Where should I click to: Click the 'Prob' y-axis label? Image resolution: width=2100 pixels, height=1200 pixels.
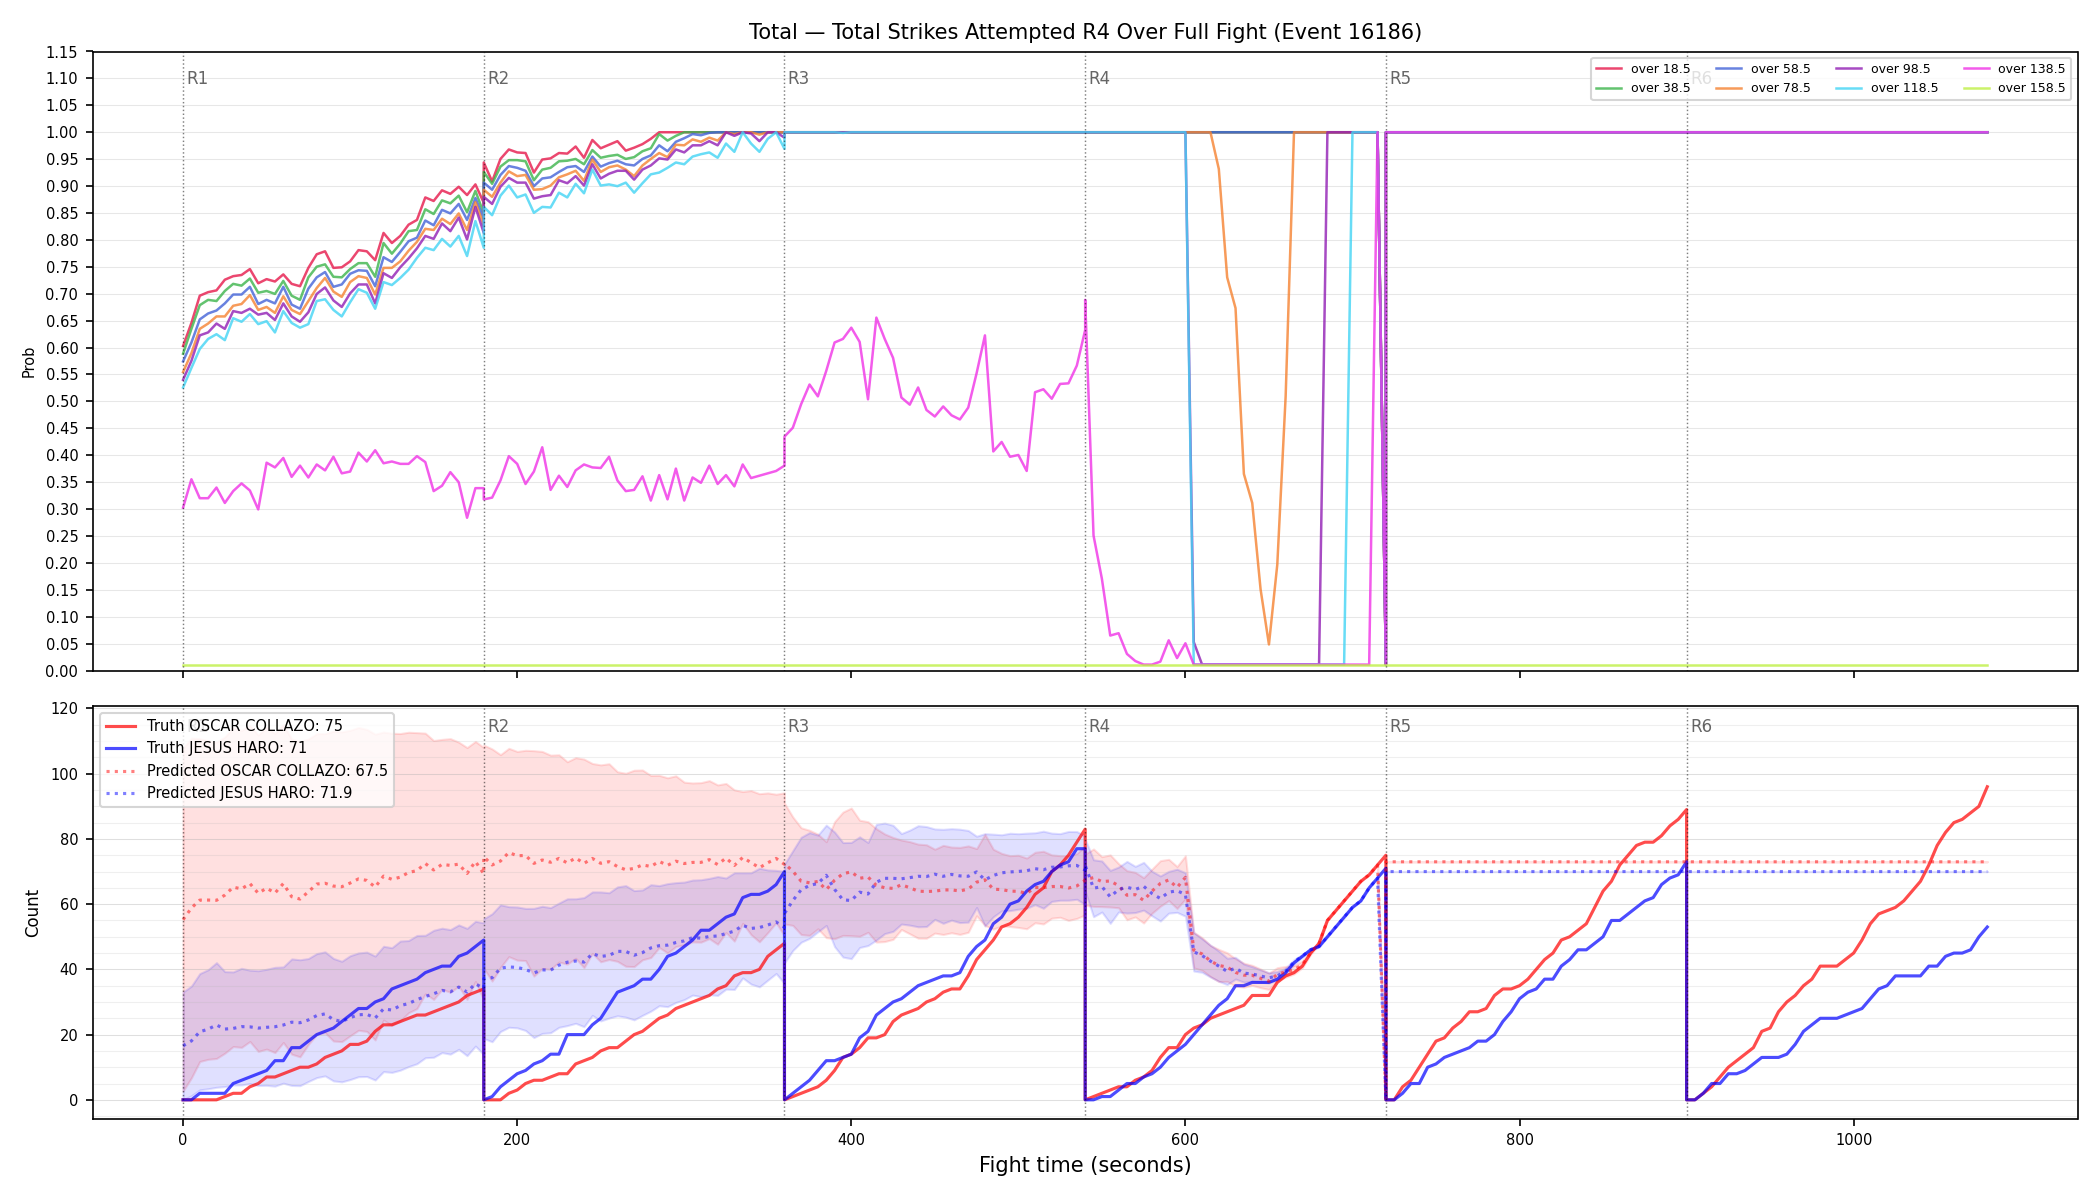[x=29, y=362]
